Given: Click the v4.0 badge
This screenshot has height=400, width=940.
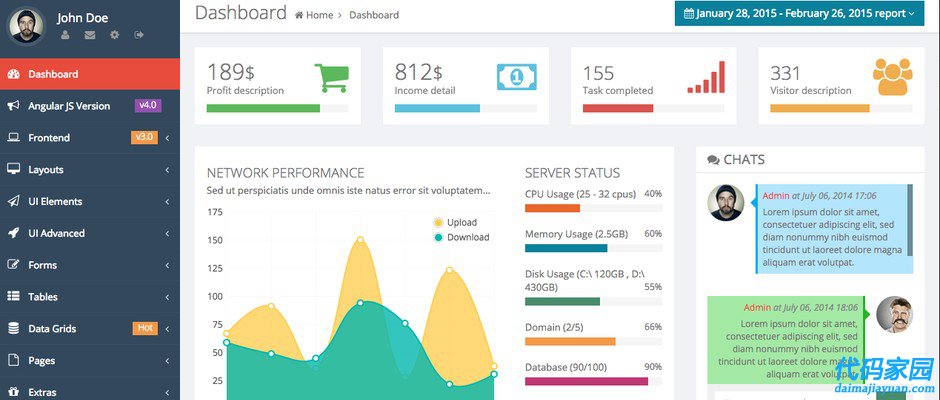Looking at the screenshot, I should (147, 106).
